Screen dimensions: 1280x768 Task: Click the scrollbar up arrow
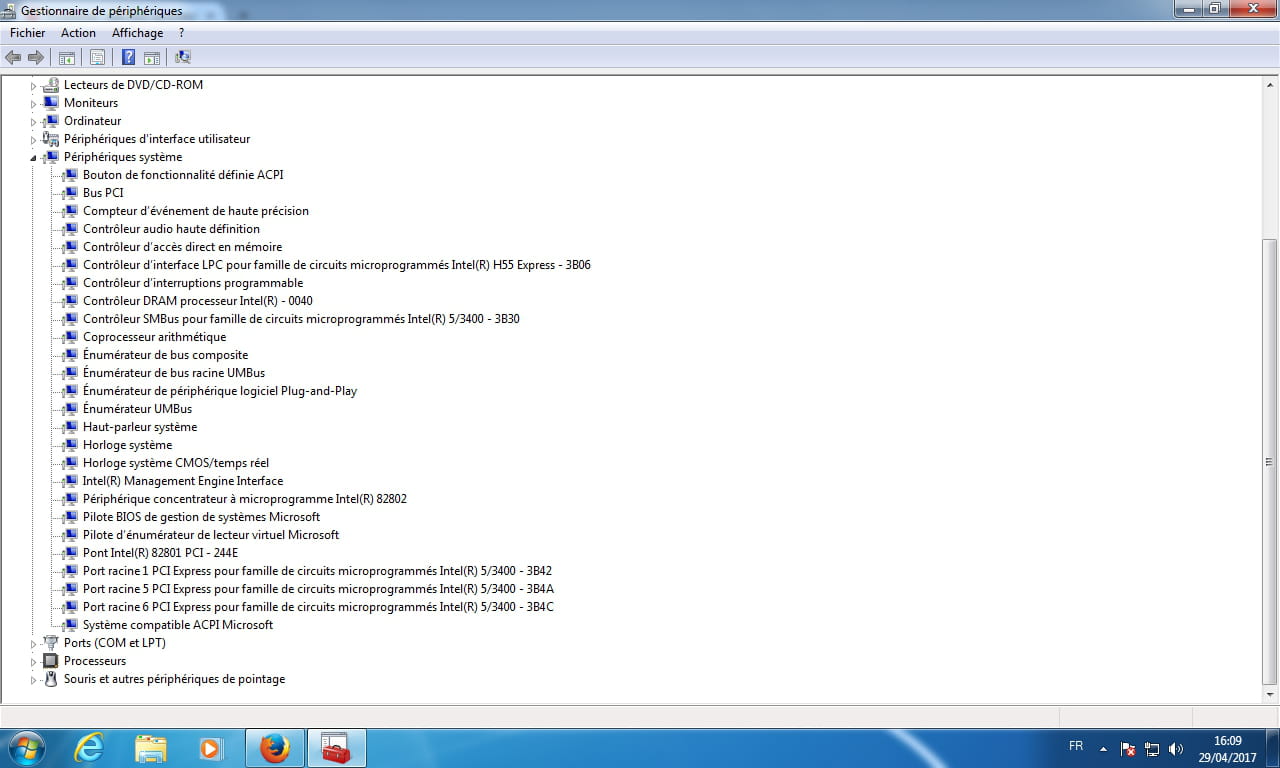pos(1270,84)
